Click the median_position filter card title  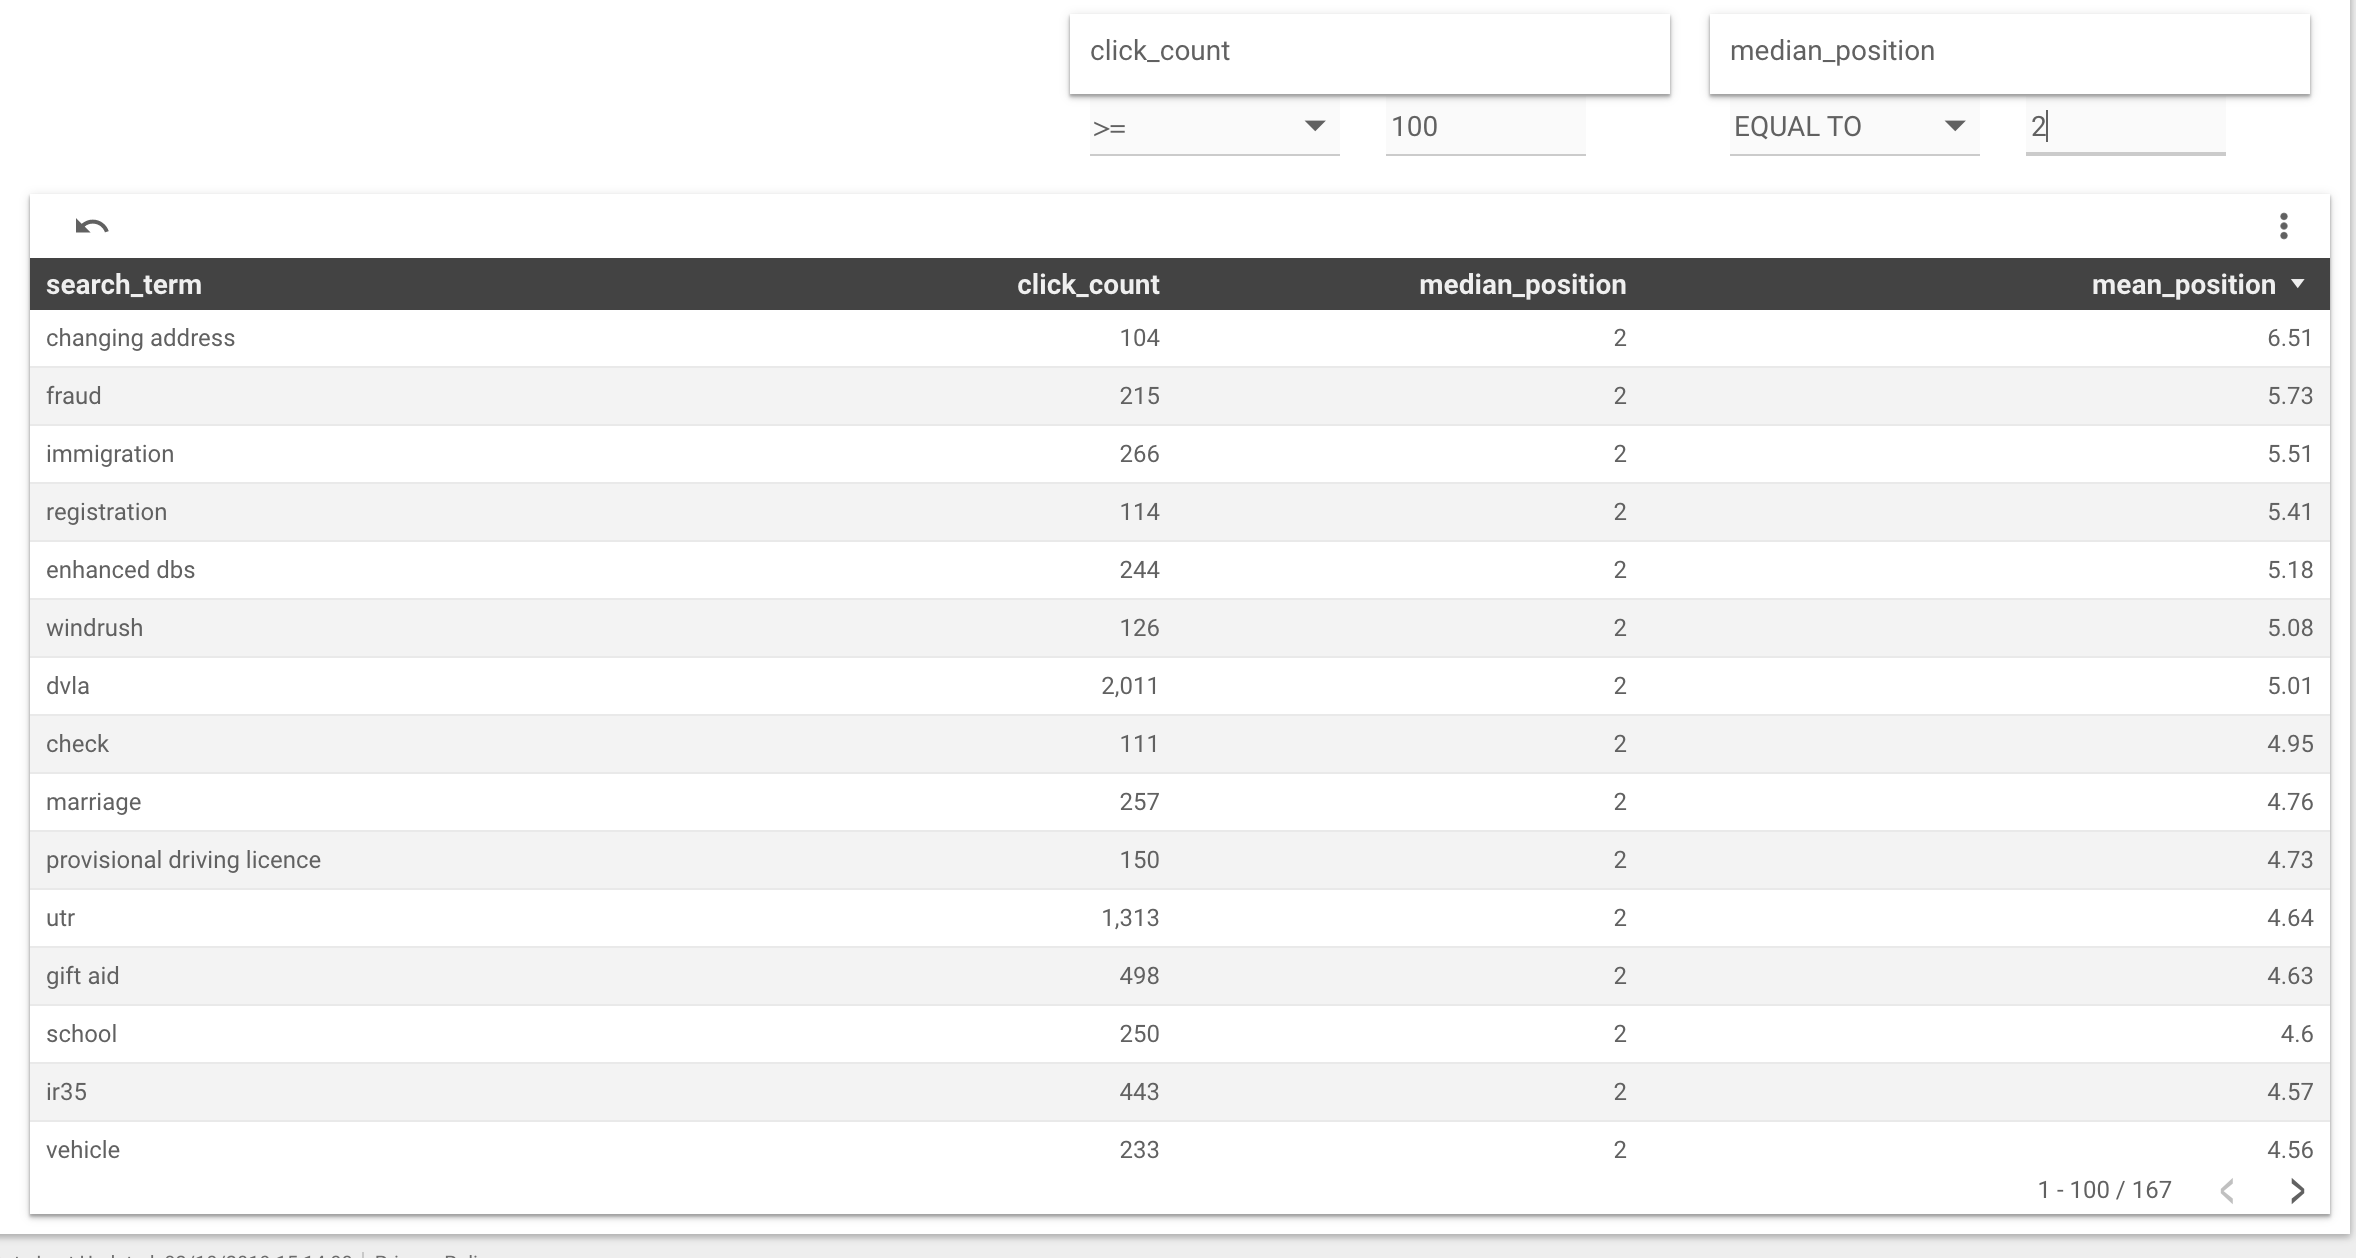point(1832,51)
